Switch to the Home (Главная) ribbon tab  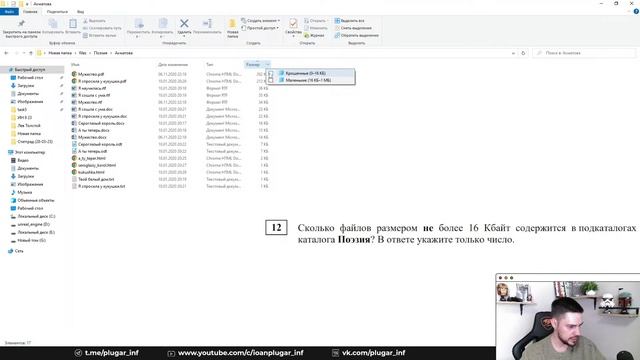30,11
